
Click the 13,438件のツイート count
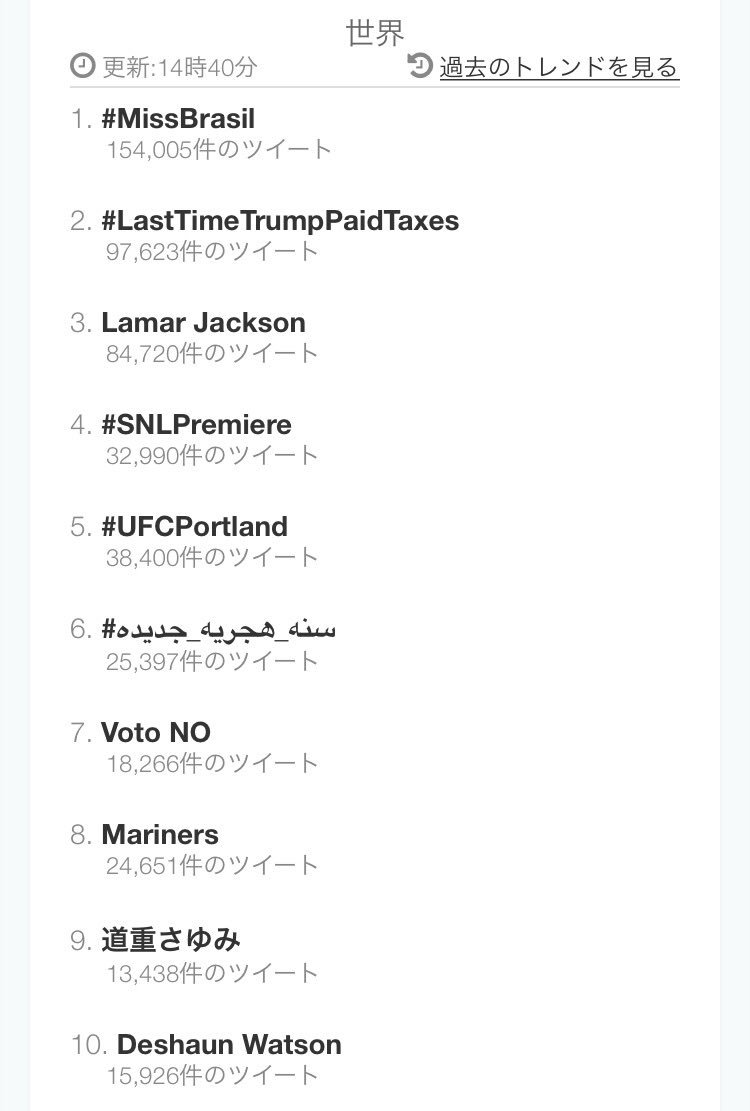[212, 973]
